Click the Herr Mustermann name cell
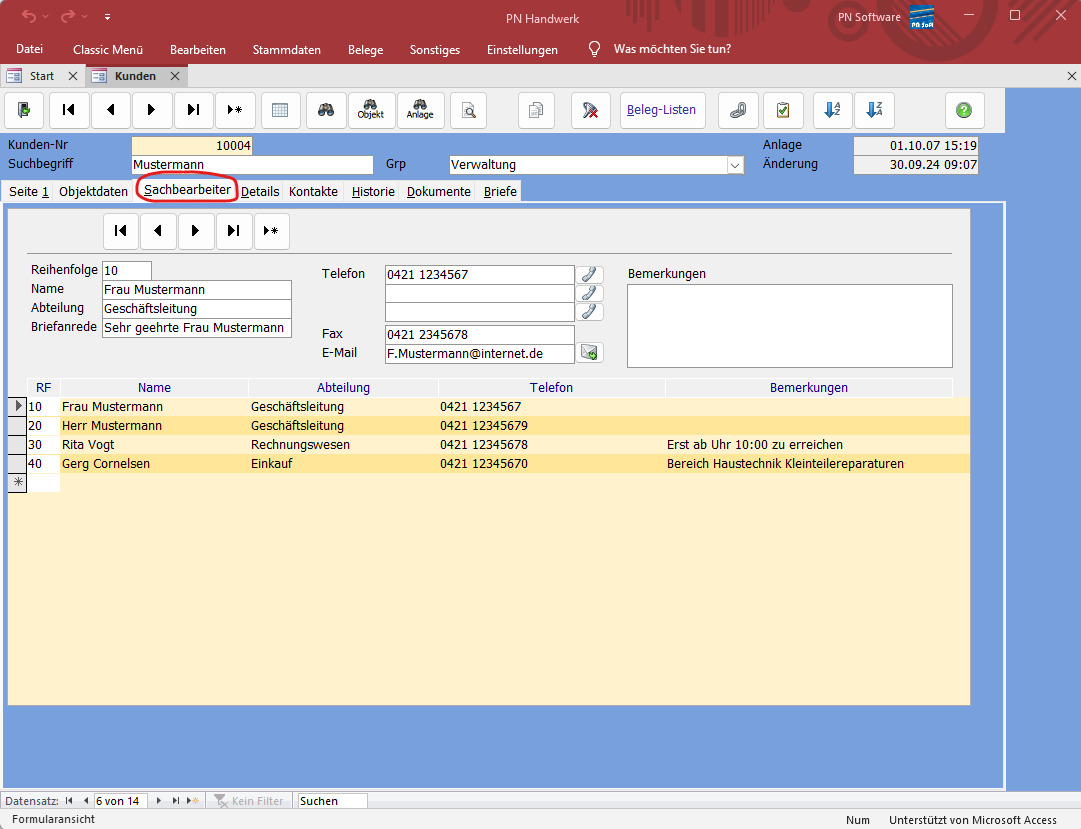Image resolution: width=1081 pixels, height=829 pixels. click(x=154, y=426)
